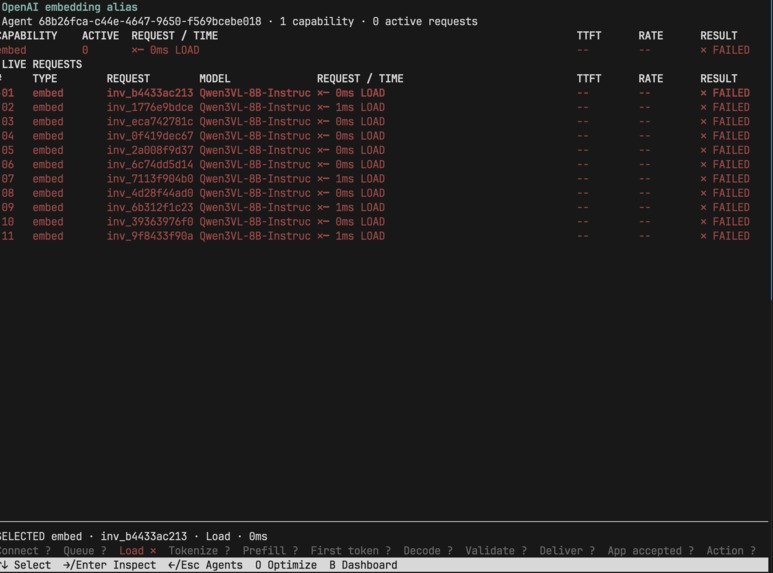Click the Prefill stage in pipeline bar

click(x=270, y=550)
